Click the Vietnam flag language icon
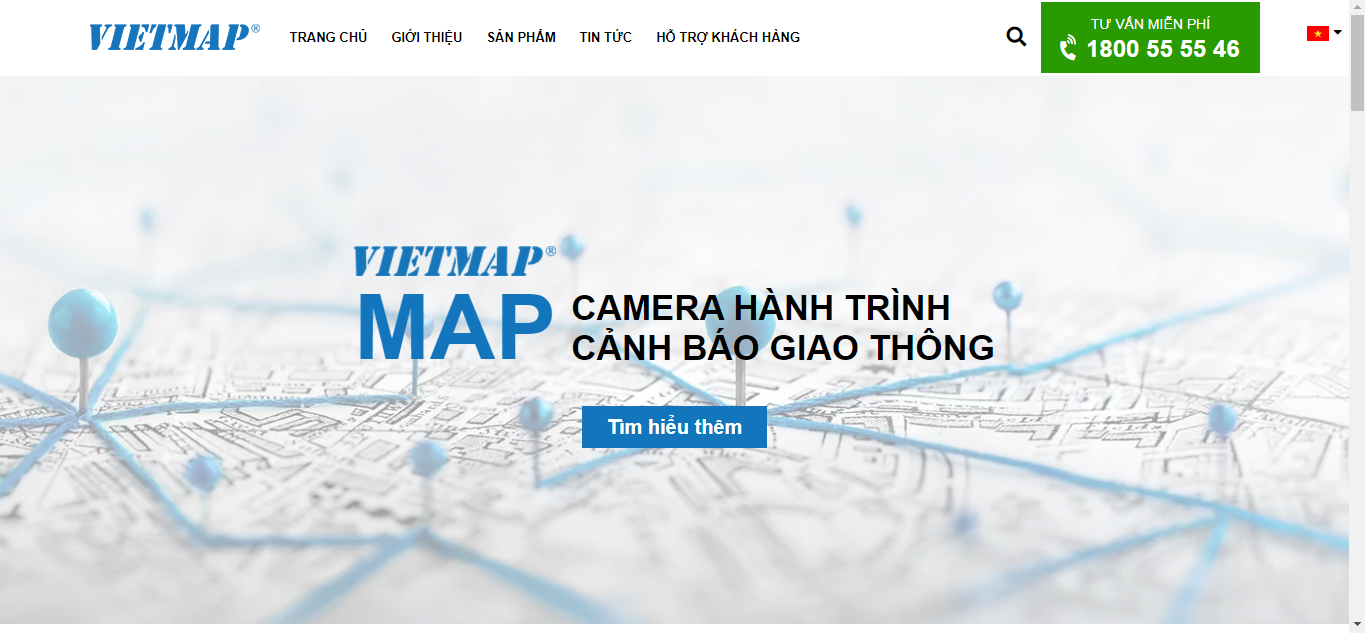Viewport: 1365px width, 633px height. pos(1317,34)
